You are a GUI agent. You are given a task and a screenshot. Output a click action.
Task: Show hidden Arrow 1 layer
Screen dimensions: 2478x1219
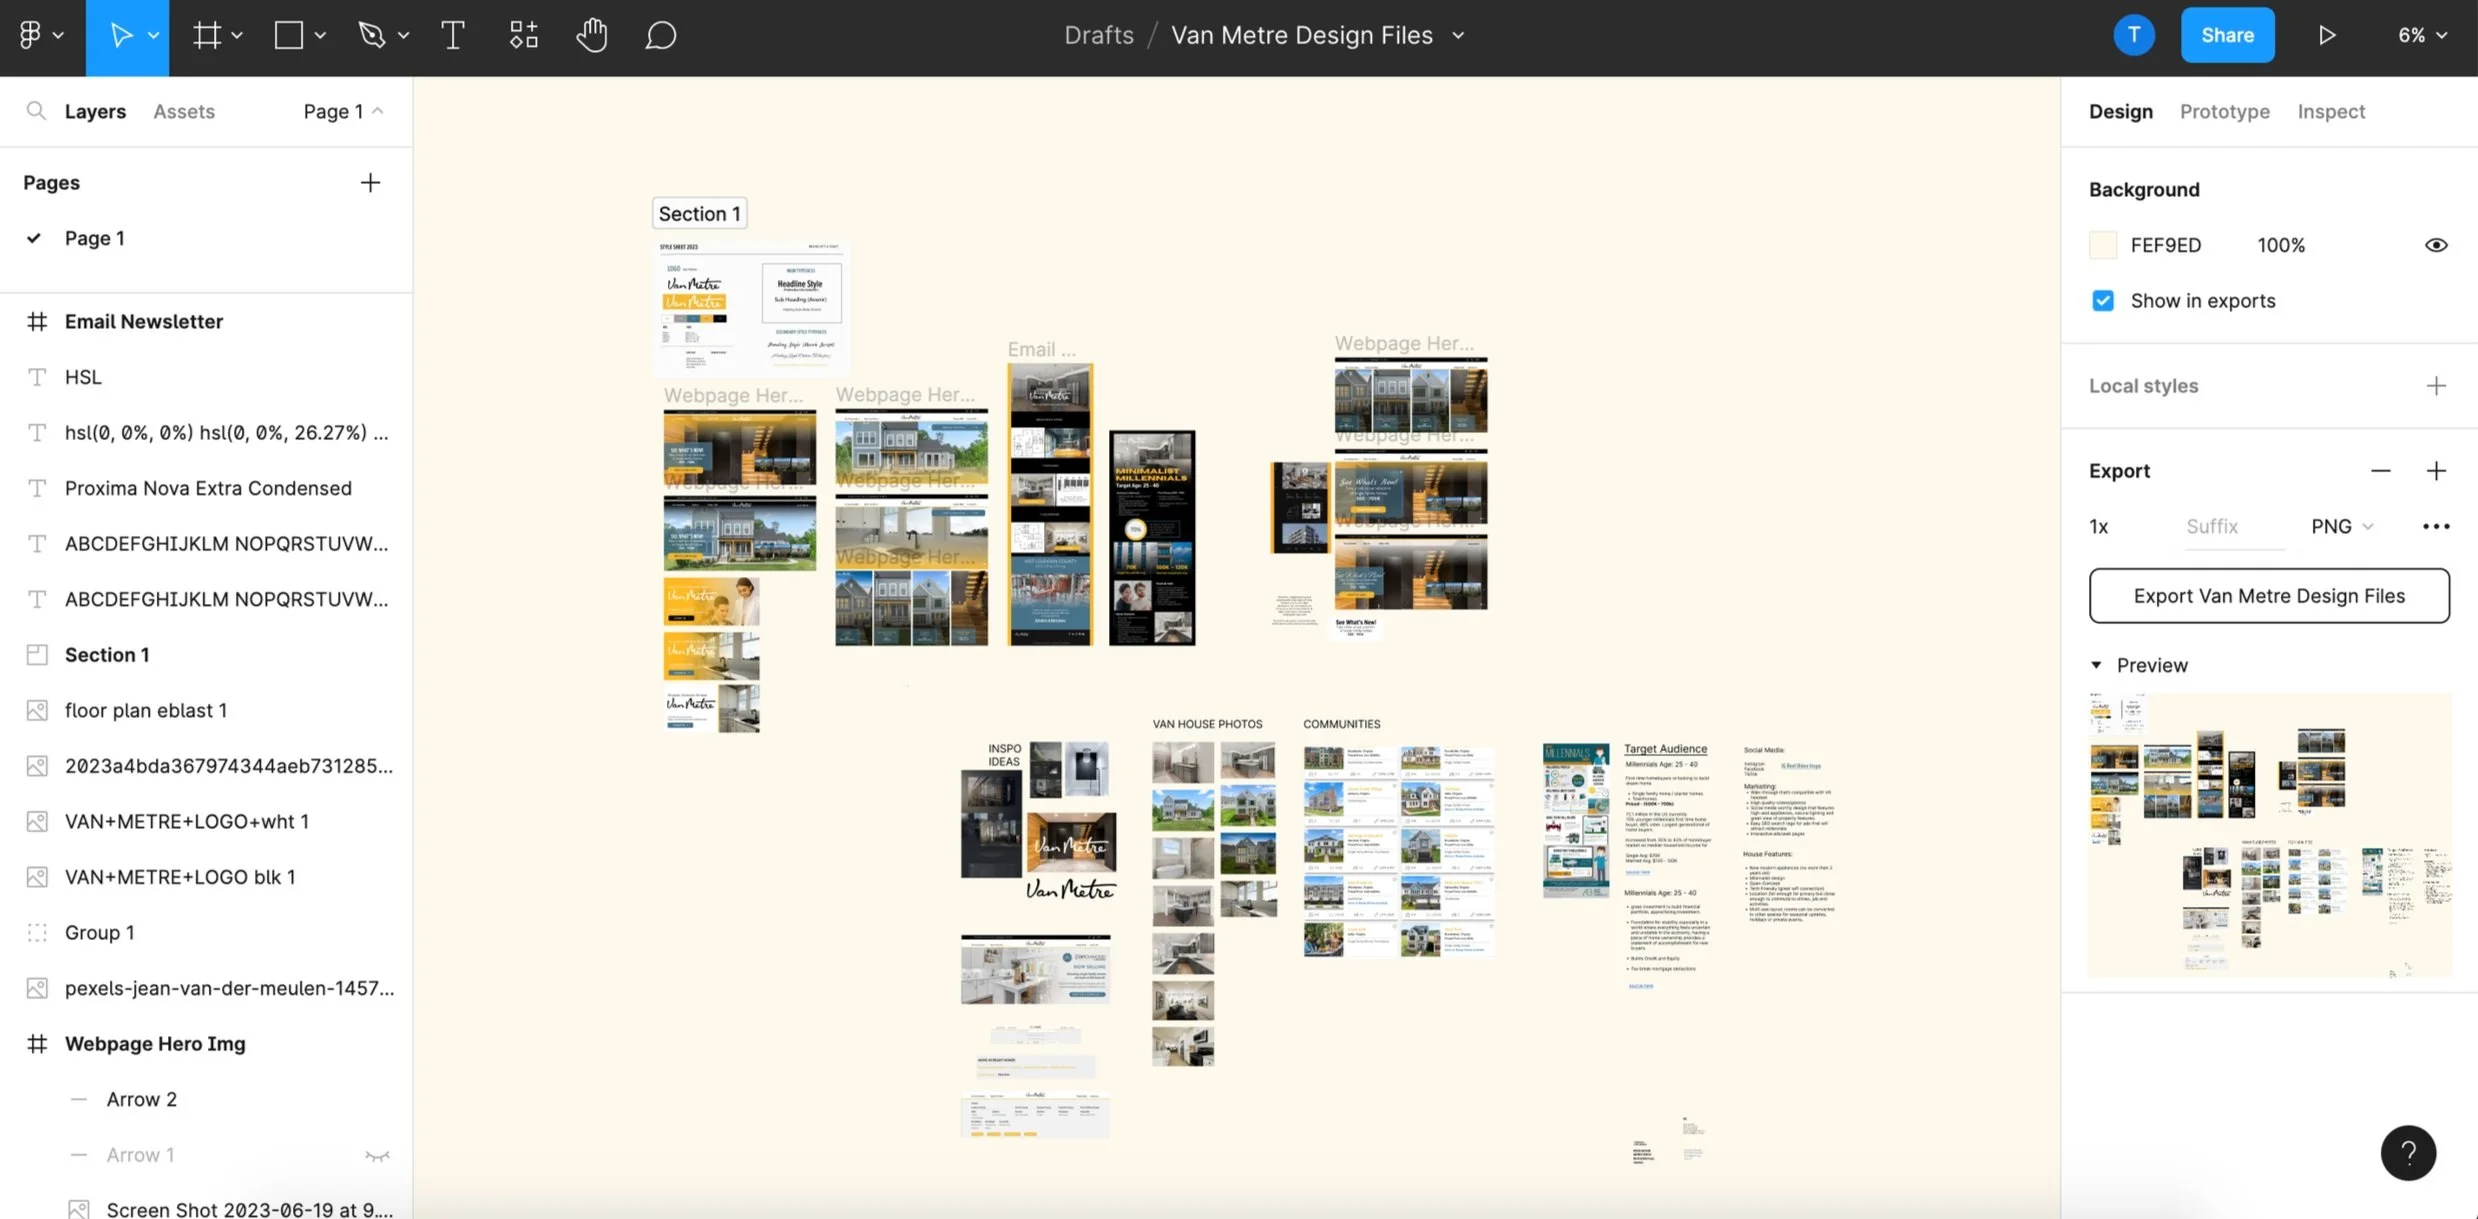[377, 1155]
